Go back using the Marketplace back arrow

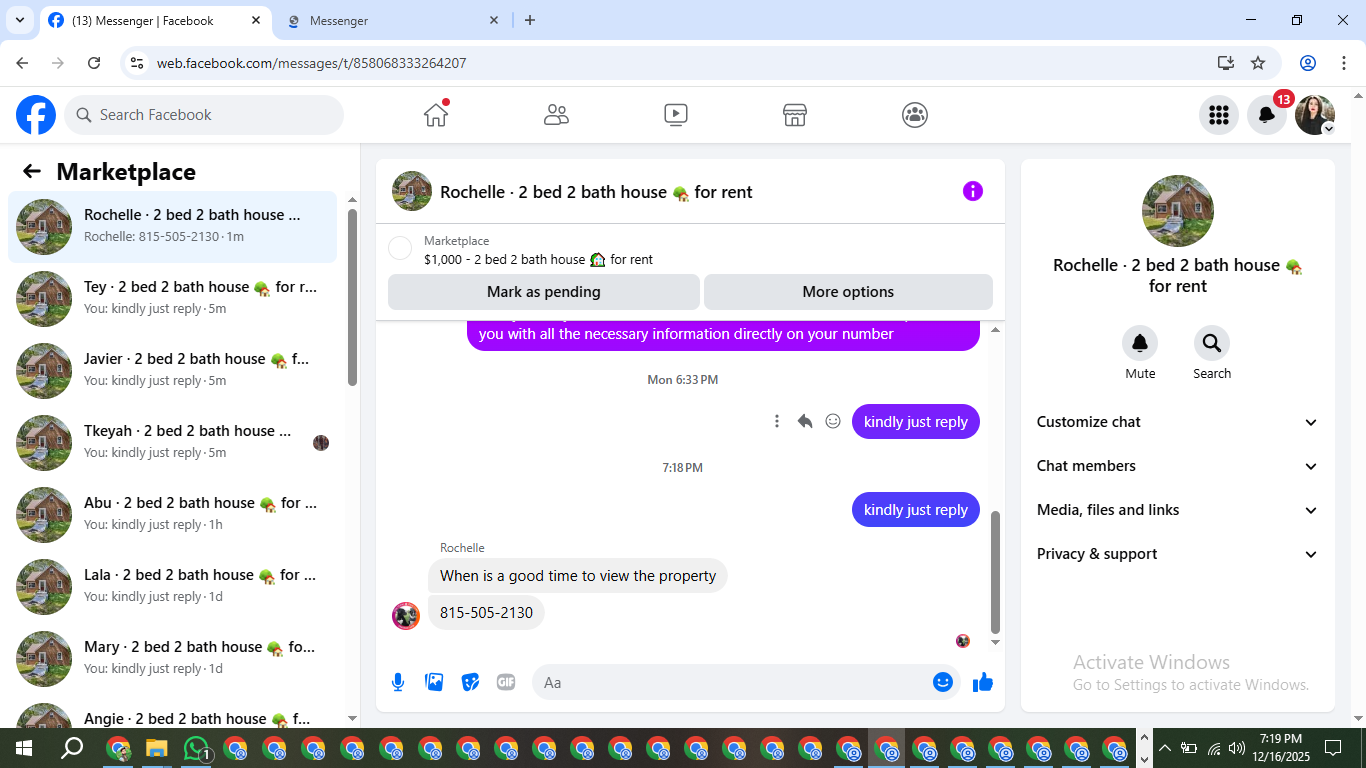pyautogui.click(x=32, y=171)
